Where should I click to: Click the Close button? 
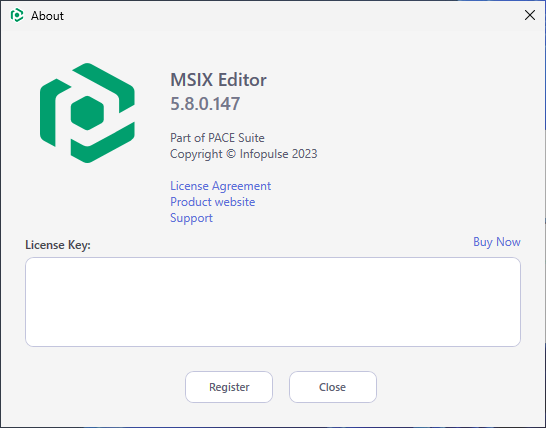(x=333, y=387)
